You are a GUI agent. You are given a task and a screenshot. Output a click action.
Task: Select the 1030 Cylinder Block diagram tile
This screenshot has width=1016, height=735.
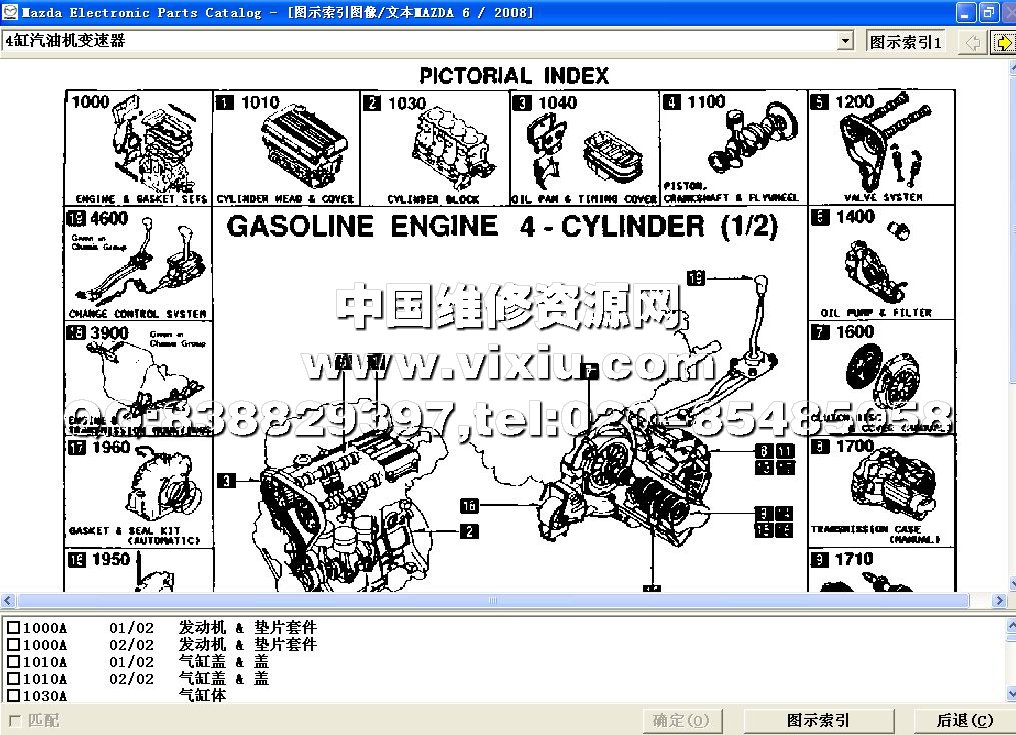point(434,148)
